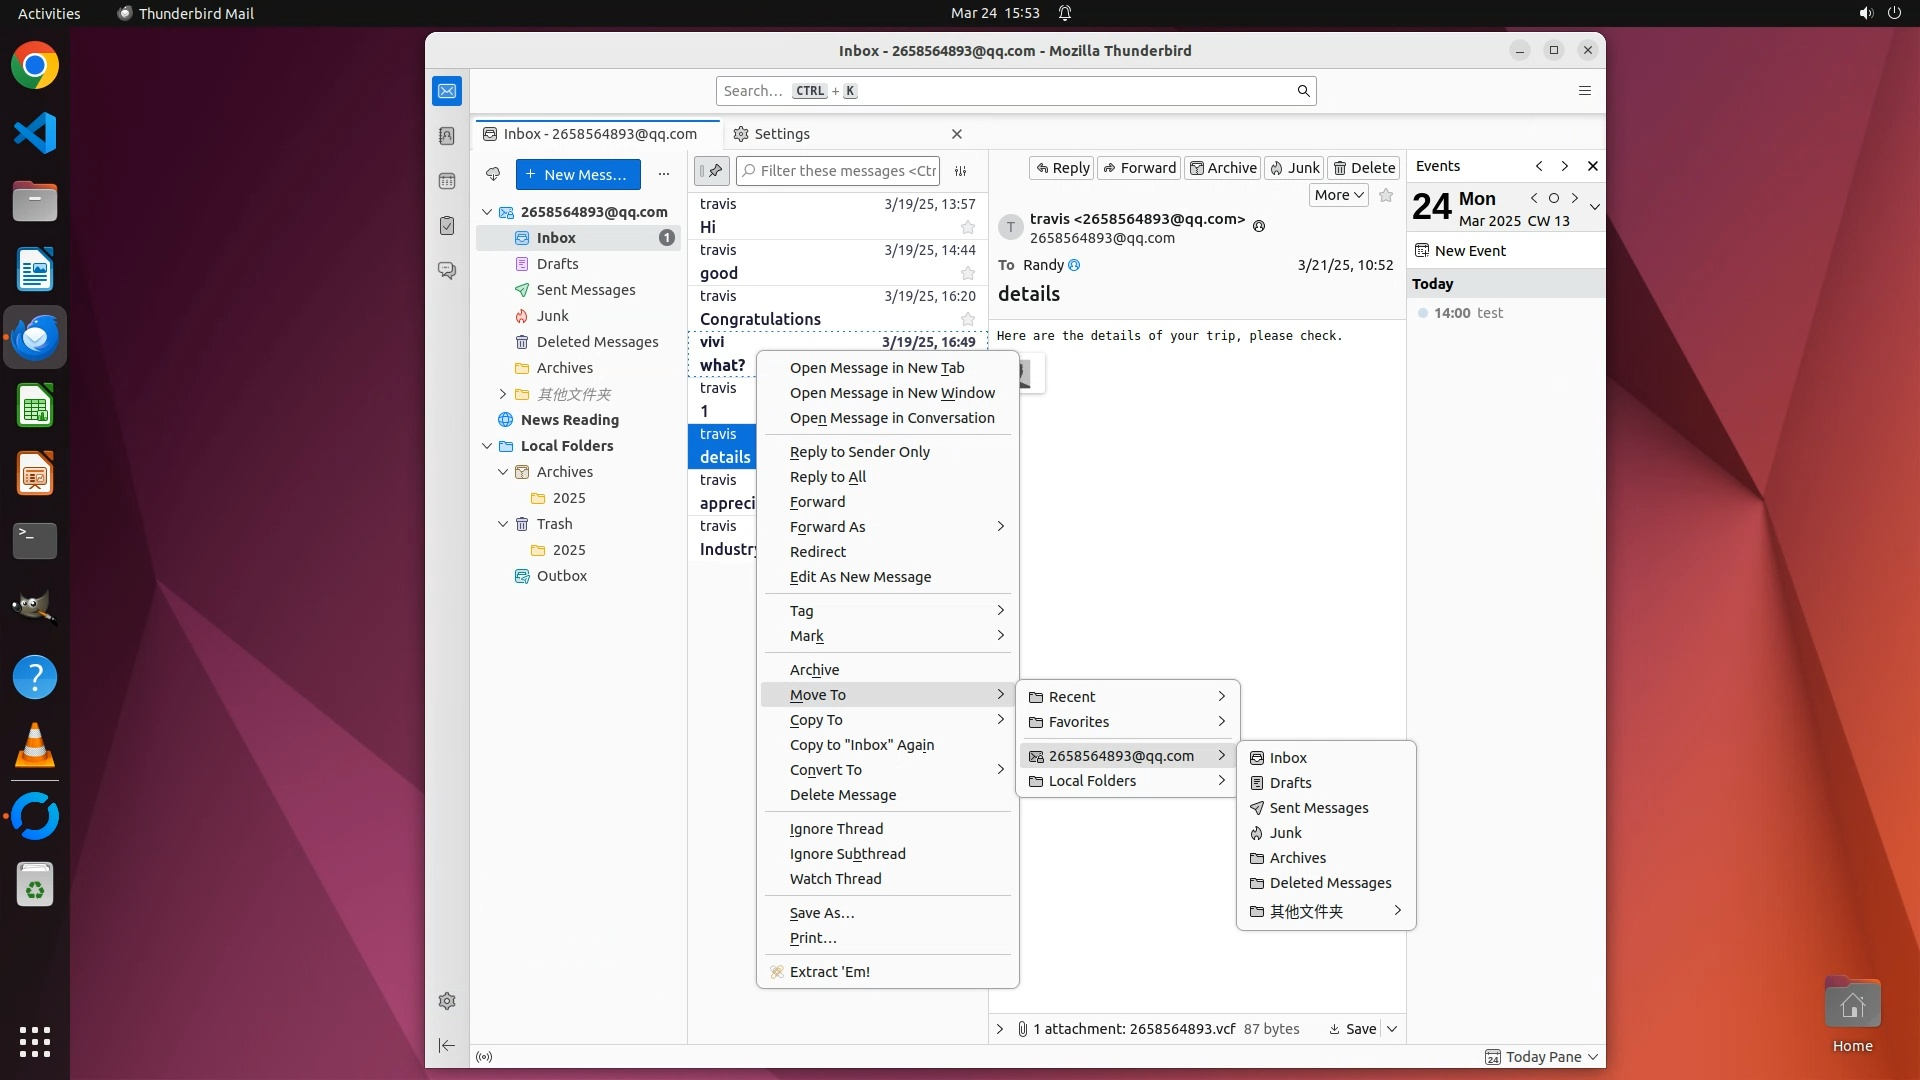
Task: Open the Thunderbird app menu hamburger
Action: (x=1584, y=91)
